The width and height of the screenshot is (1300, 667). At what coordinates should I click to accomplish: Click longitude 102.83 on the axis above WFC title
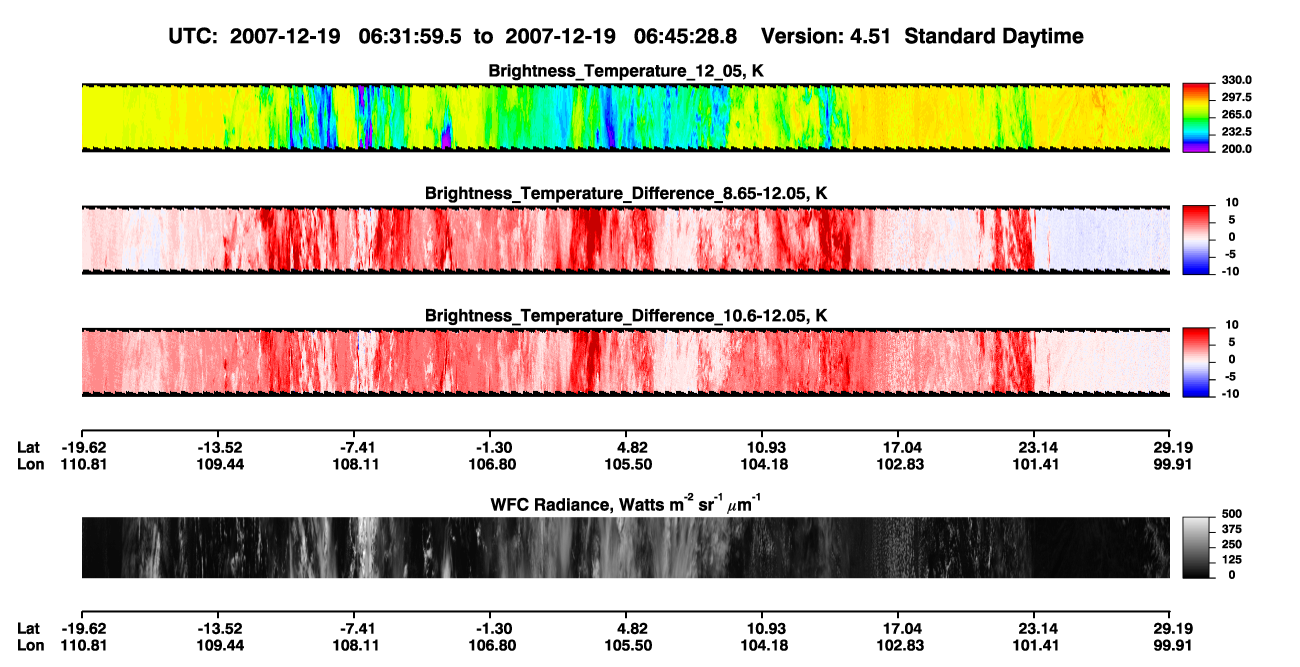[x=901, y=464]
